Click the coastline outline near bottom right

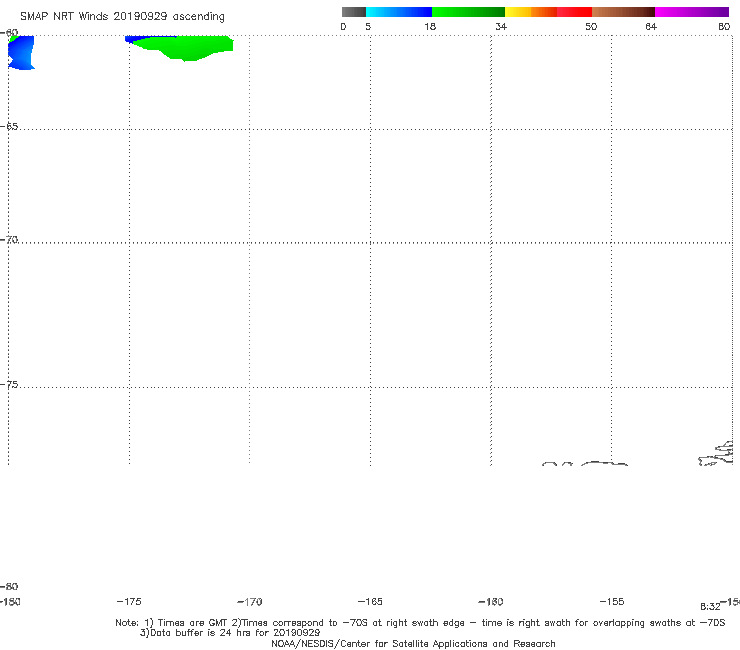point(715,454)
